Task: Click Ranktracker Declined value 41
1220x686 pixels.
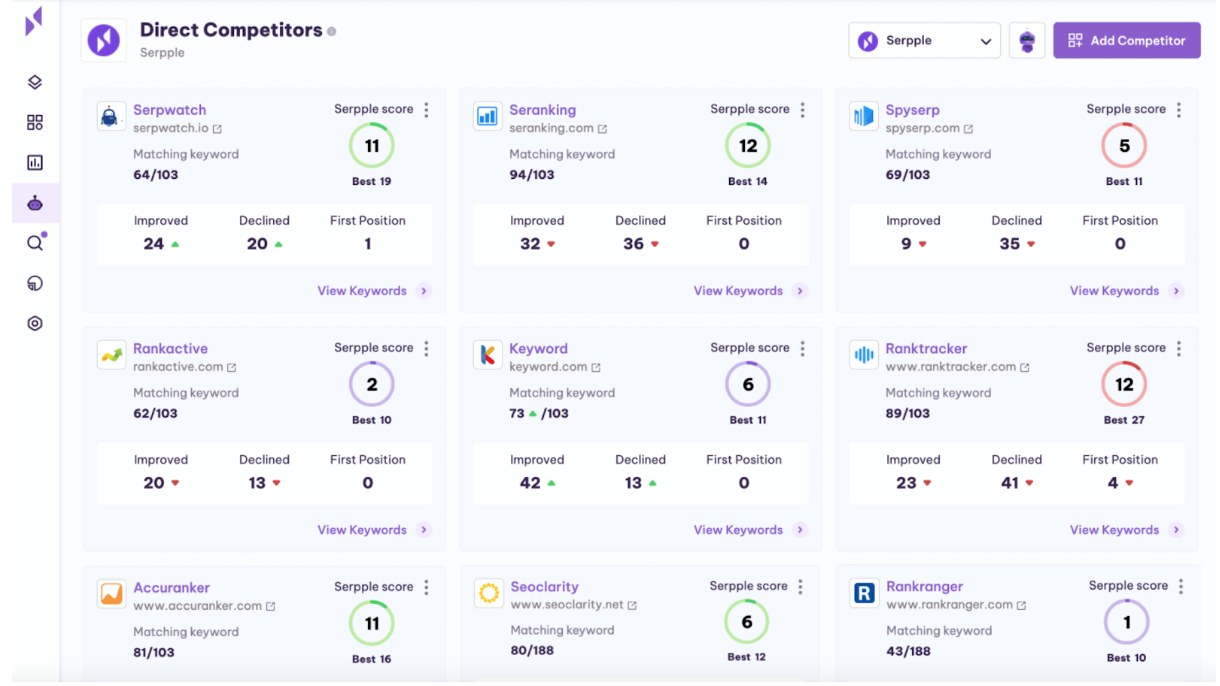Action: point(1010,483)
